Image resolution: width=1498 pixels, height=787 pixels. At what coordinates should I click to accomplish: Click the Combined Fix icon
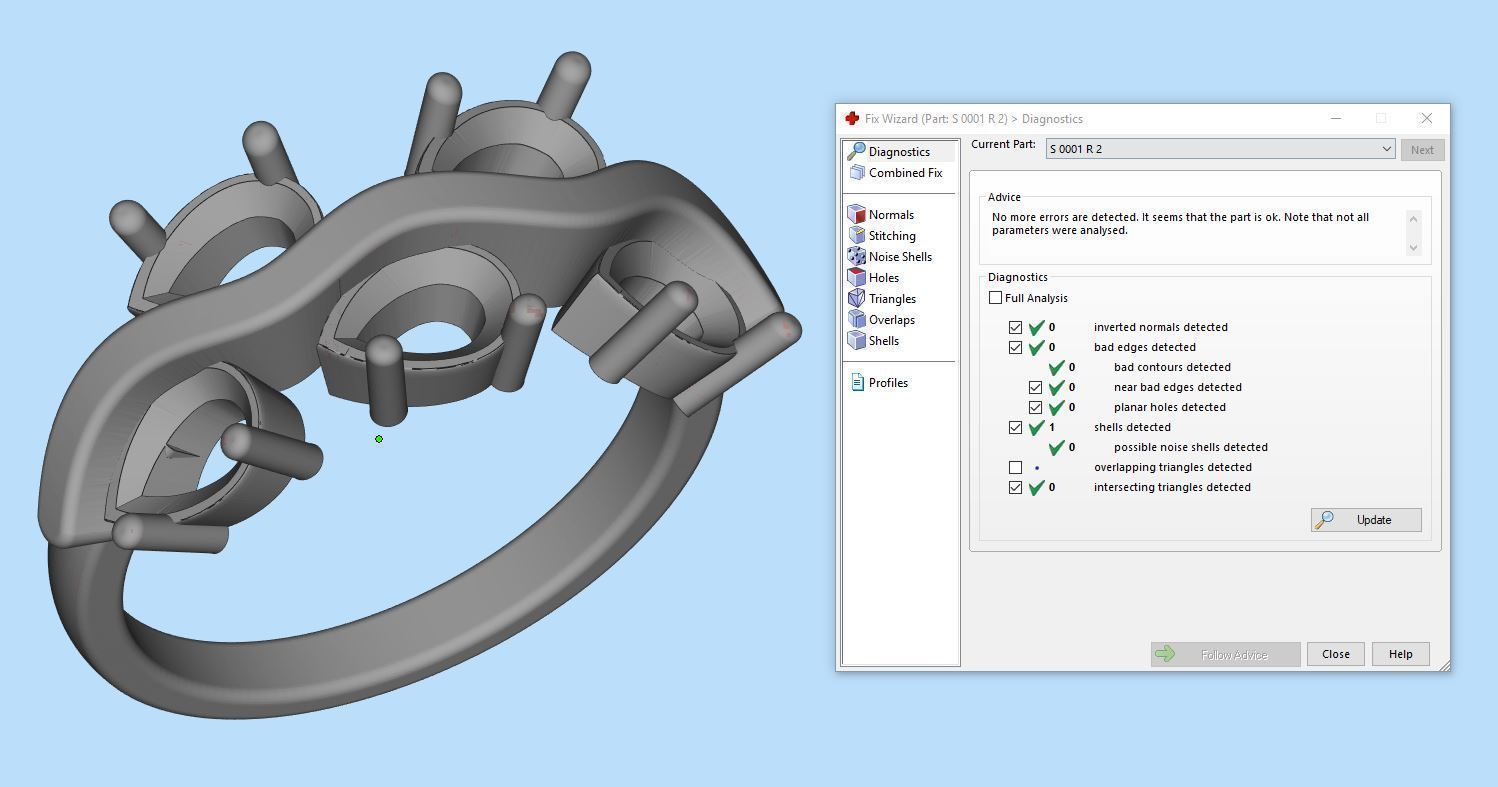[857, 173]
